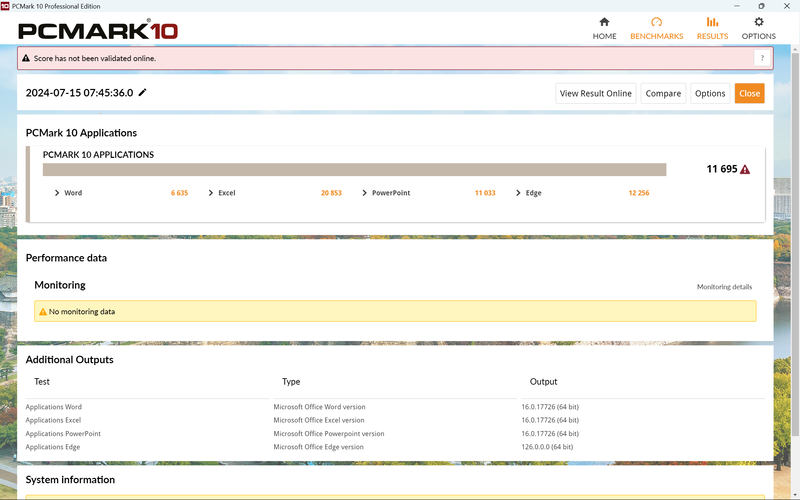Switch to the HOME tab label
This screenshot has width=800, height=500.
(x=604, y=36)
